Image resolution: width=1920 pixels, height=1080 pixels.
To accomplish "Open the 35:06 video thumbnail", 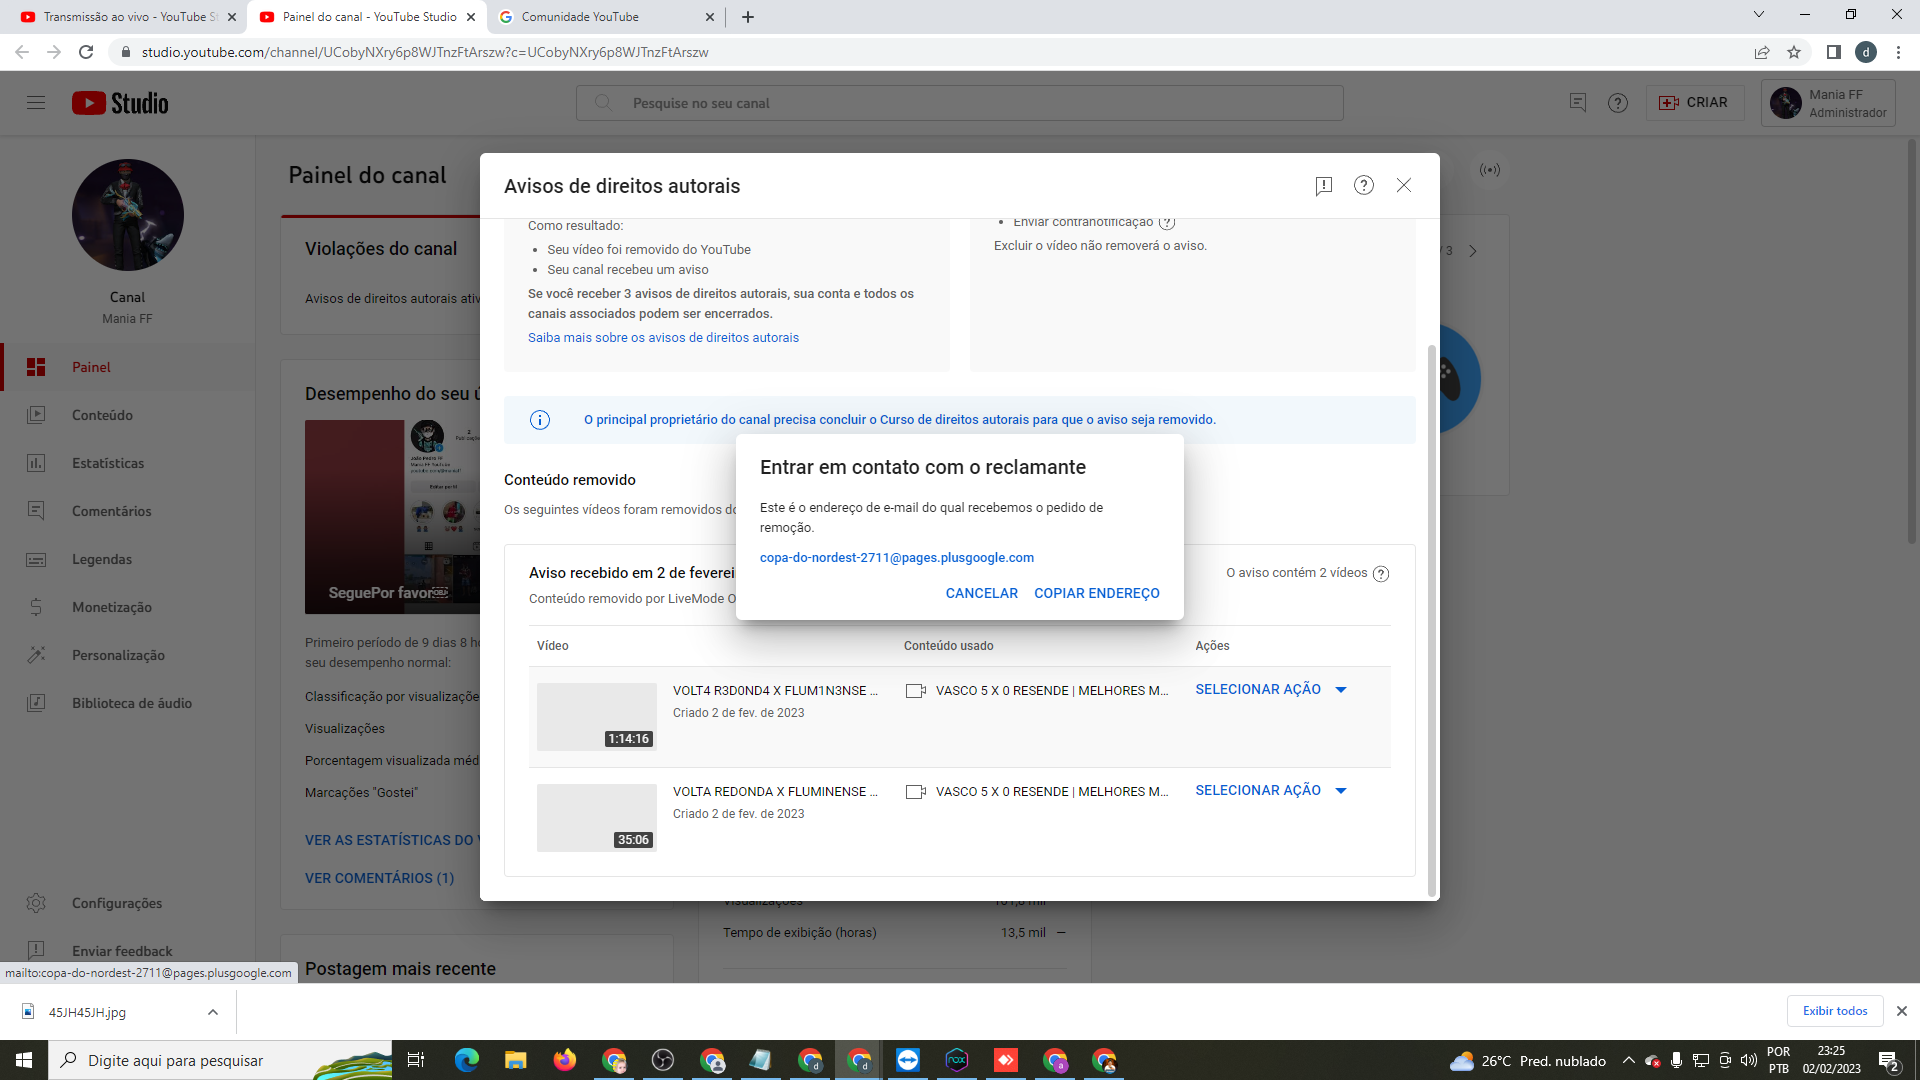I will pyautogui.click(x=596, y=817).
